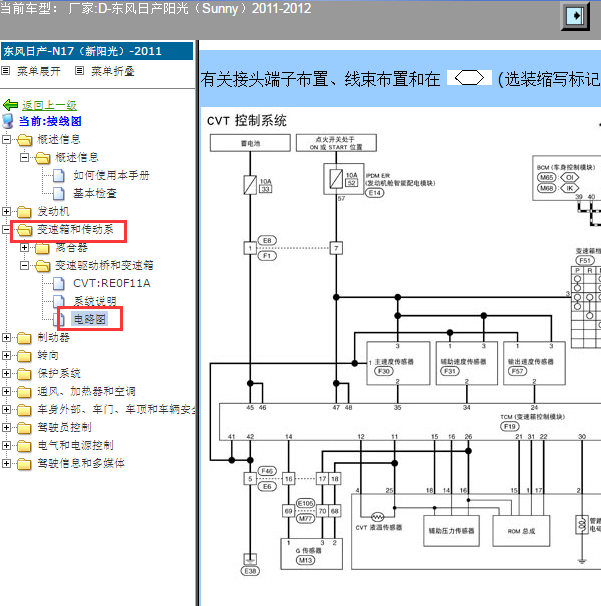Click the 如何使用本手册 page icon
This screenshot has width=601, height=606.
[x=59, y=175]
